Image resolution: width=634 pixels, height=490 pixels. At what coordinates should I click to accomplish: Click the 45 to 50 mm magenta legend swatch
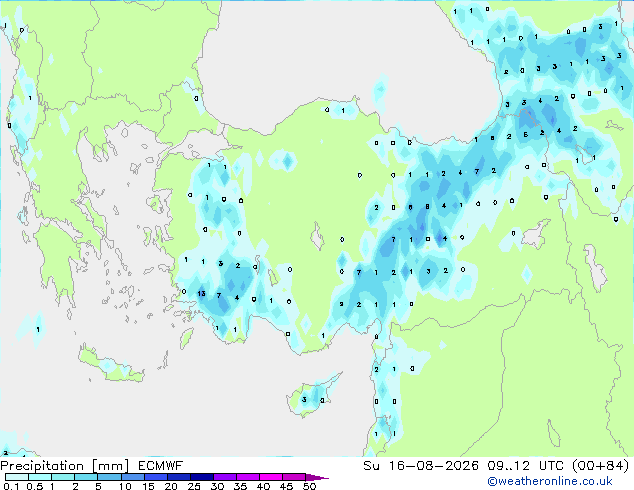click(294, 477)
